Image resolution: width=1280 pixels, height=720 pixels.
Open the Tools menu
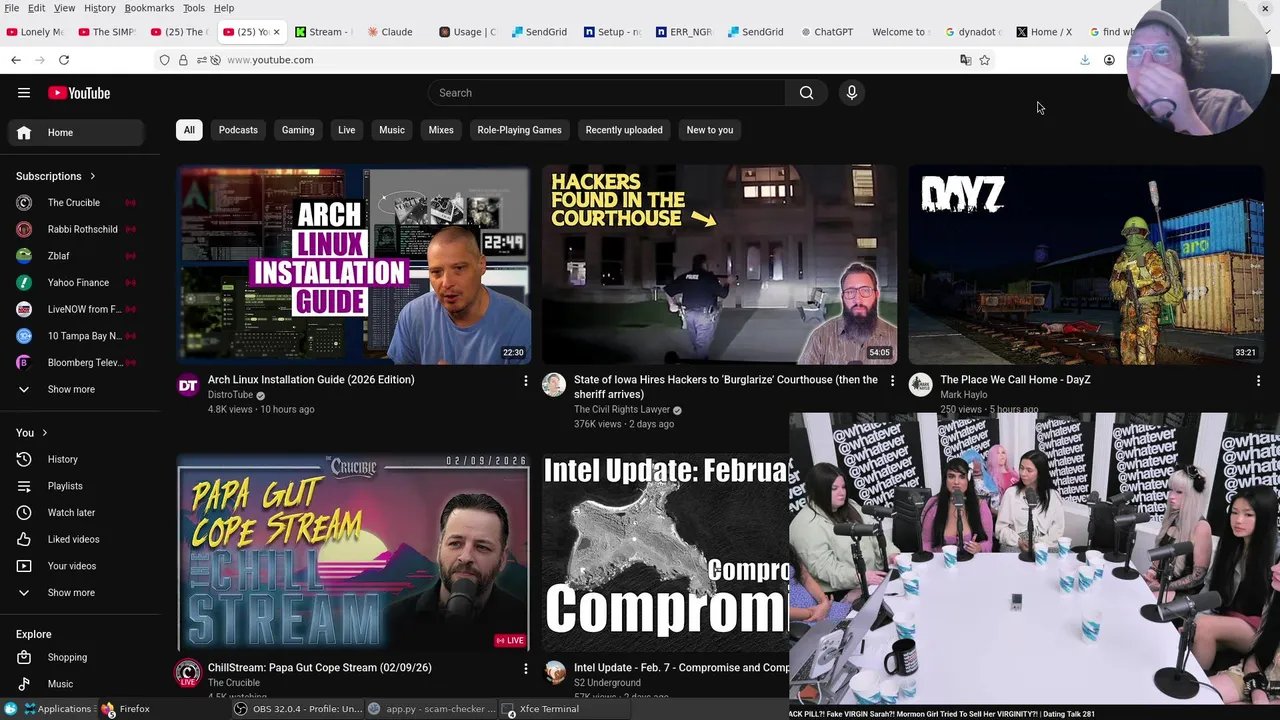(193, 8)
